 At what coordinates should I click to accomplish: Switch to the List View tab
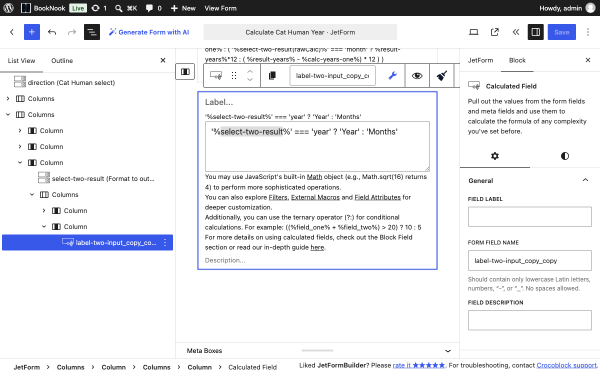tap(21, 60)
